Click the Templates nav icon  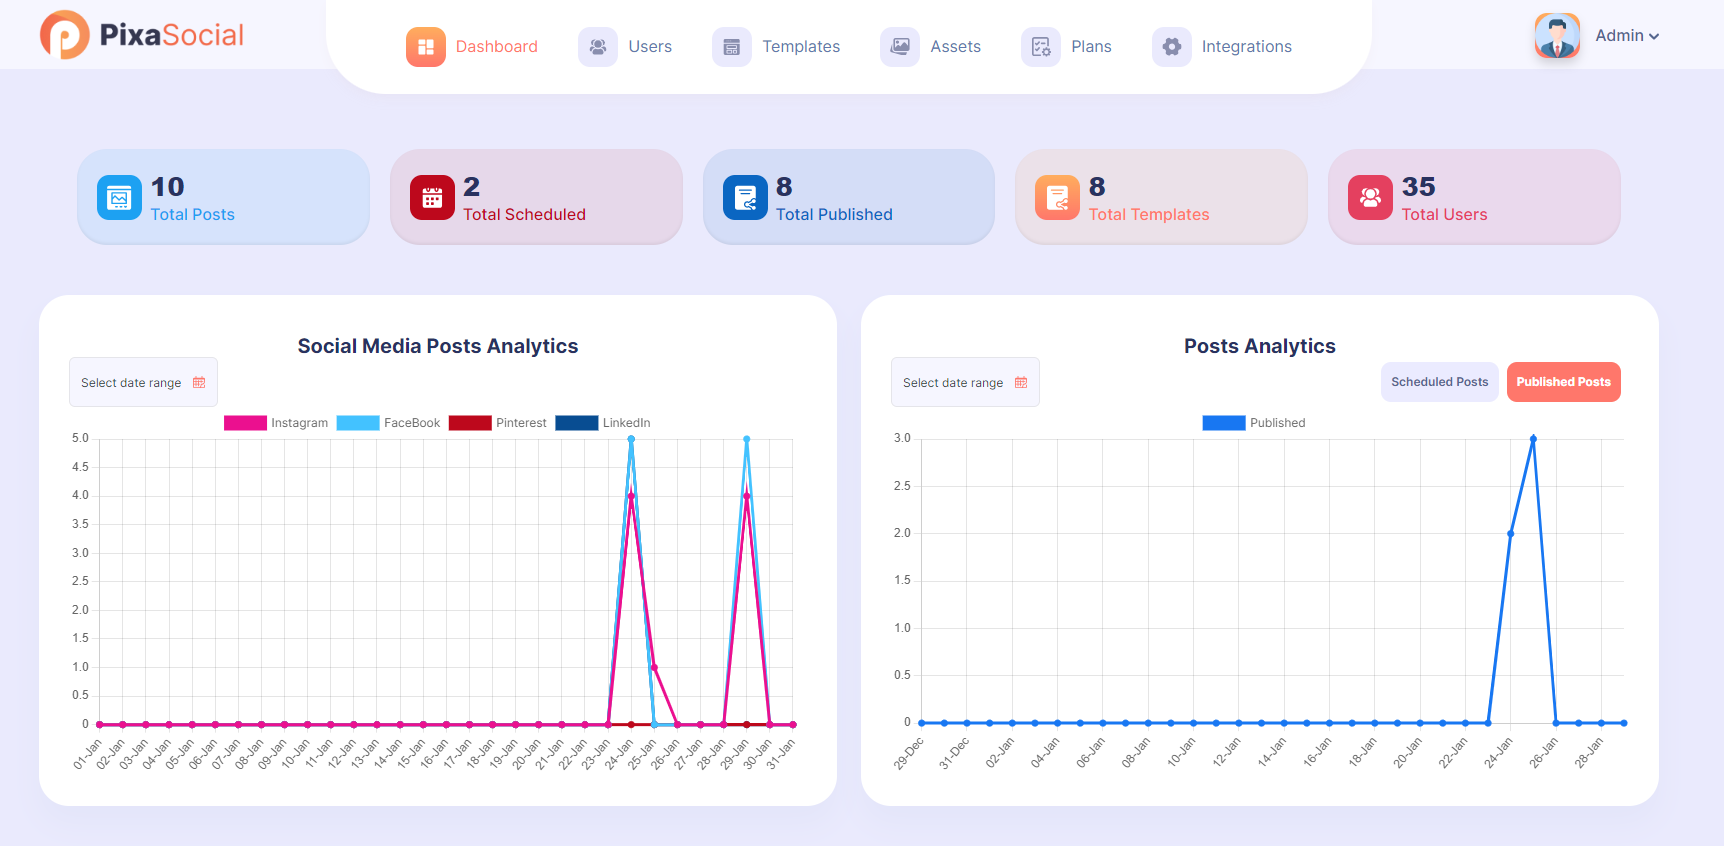tap(732, 47)
